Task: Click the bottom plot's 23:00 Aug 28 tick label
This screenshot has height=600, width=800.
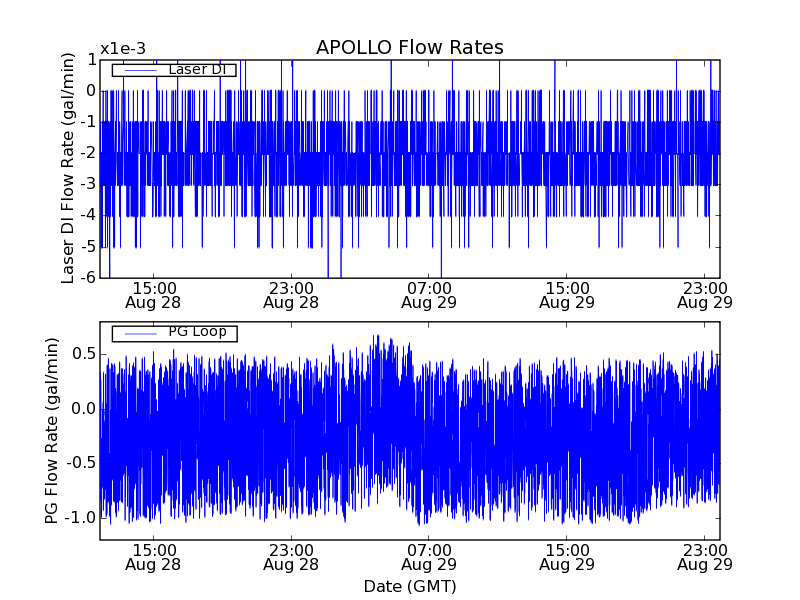Action: click(291, 558)
